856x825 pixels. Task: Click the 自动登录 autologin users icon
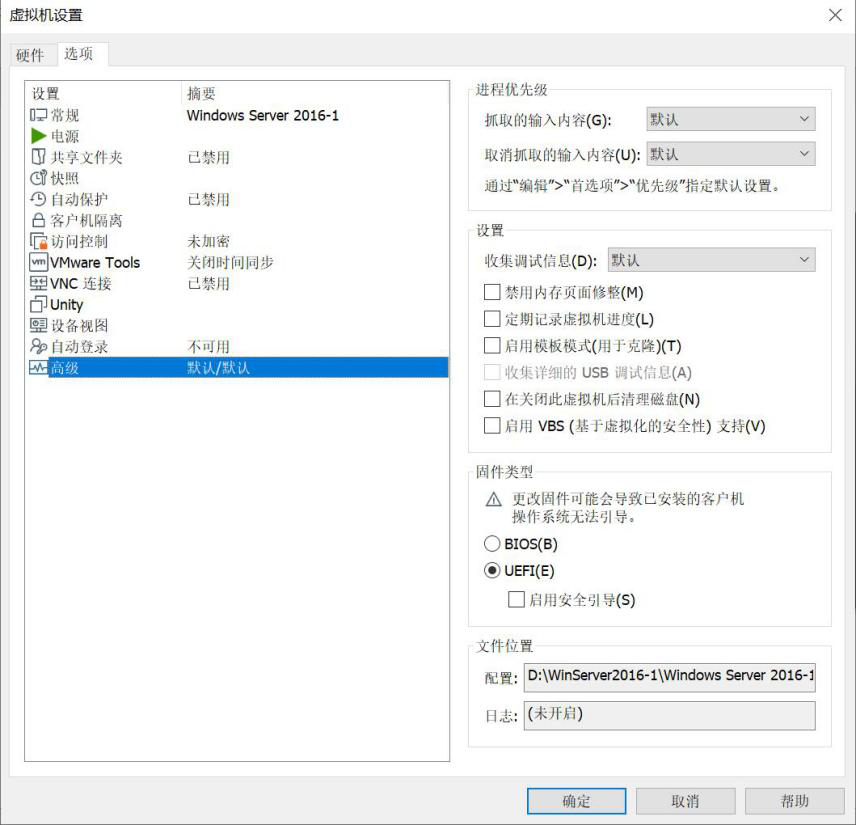click(38, 346)
